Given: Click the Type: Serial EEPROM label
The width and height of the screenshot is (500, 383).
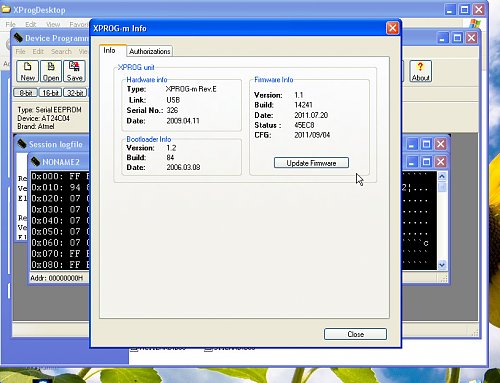Looking at the screenshot, I should pyautogui.click(x=49, y=110).
